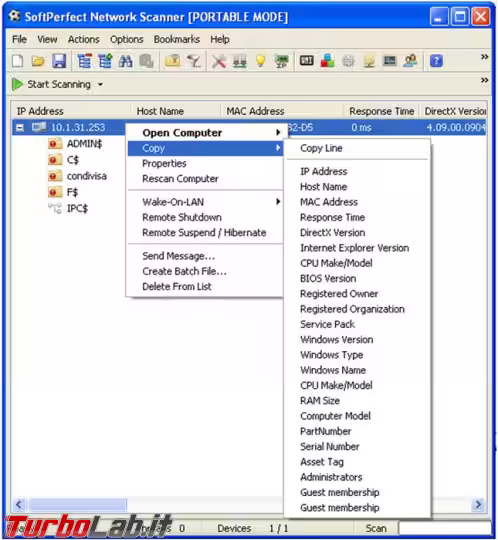Click the Save floppy disk toolbar icon
This screenshot has height=540, width=498.
click(59, 61)
